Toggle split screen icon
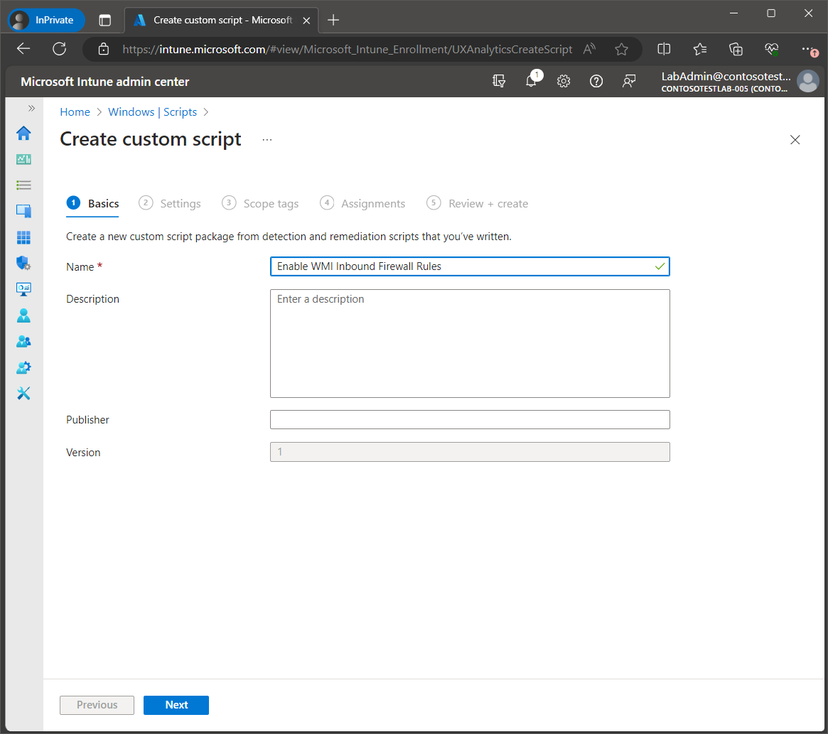The height and width of the screenshot is (734, 828). (664, 49)
